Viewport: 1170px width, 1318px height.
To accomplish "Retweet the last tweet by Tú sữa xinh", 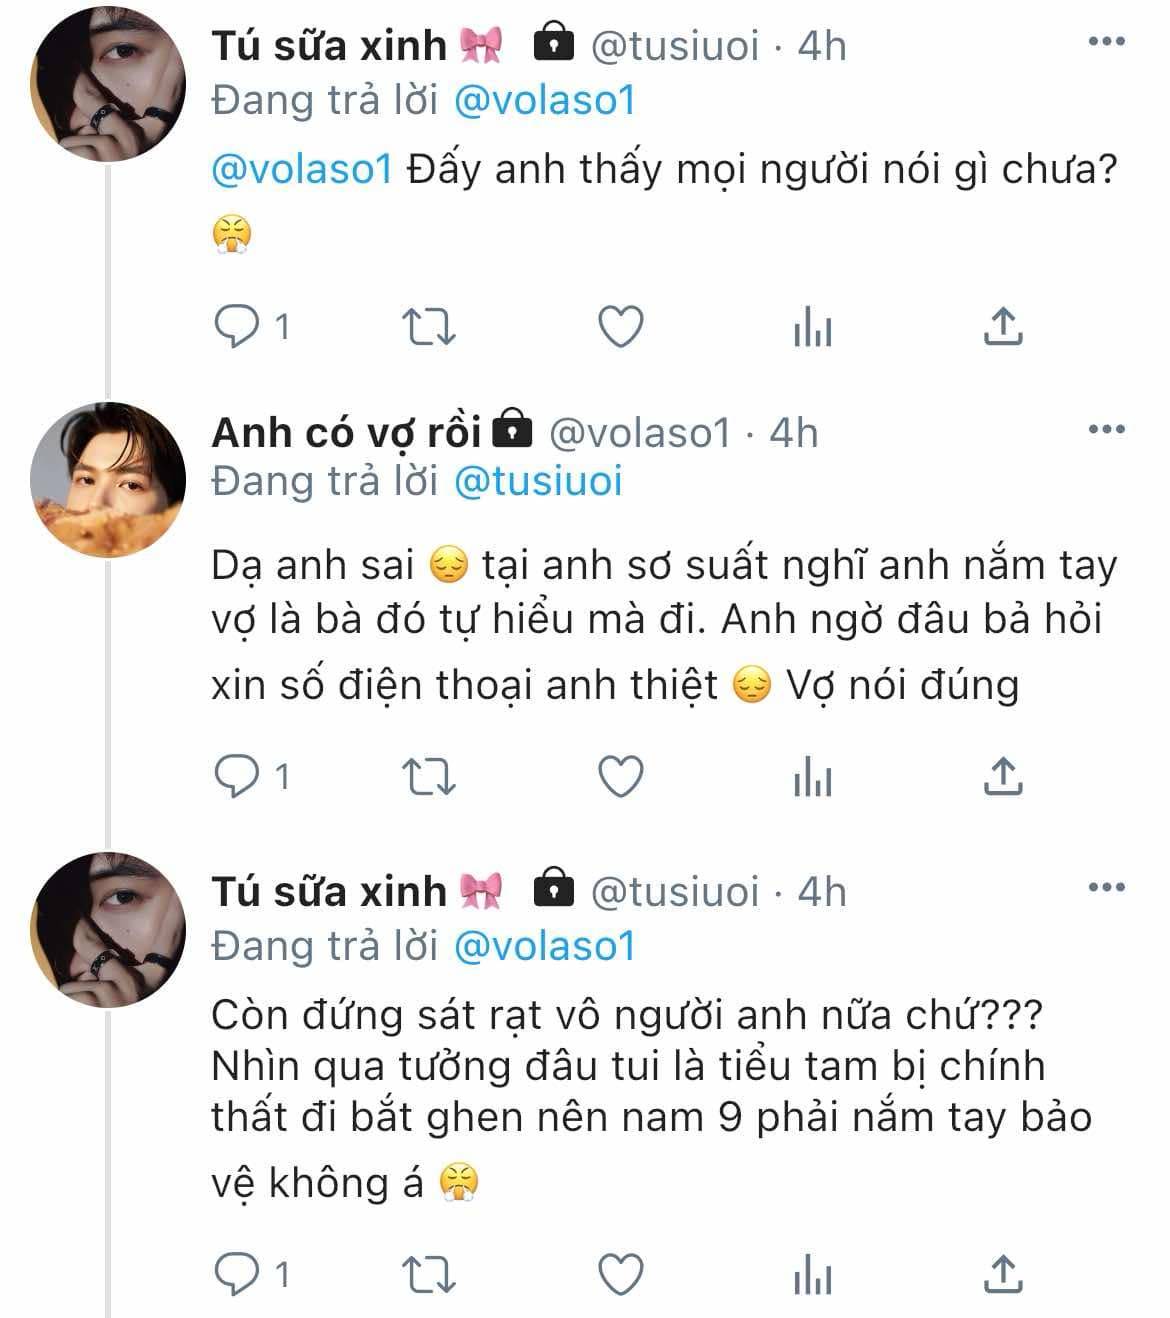I will (428, 1275).
